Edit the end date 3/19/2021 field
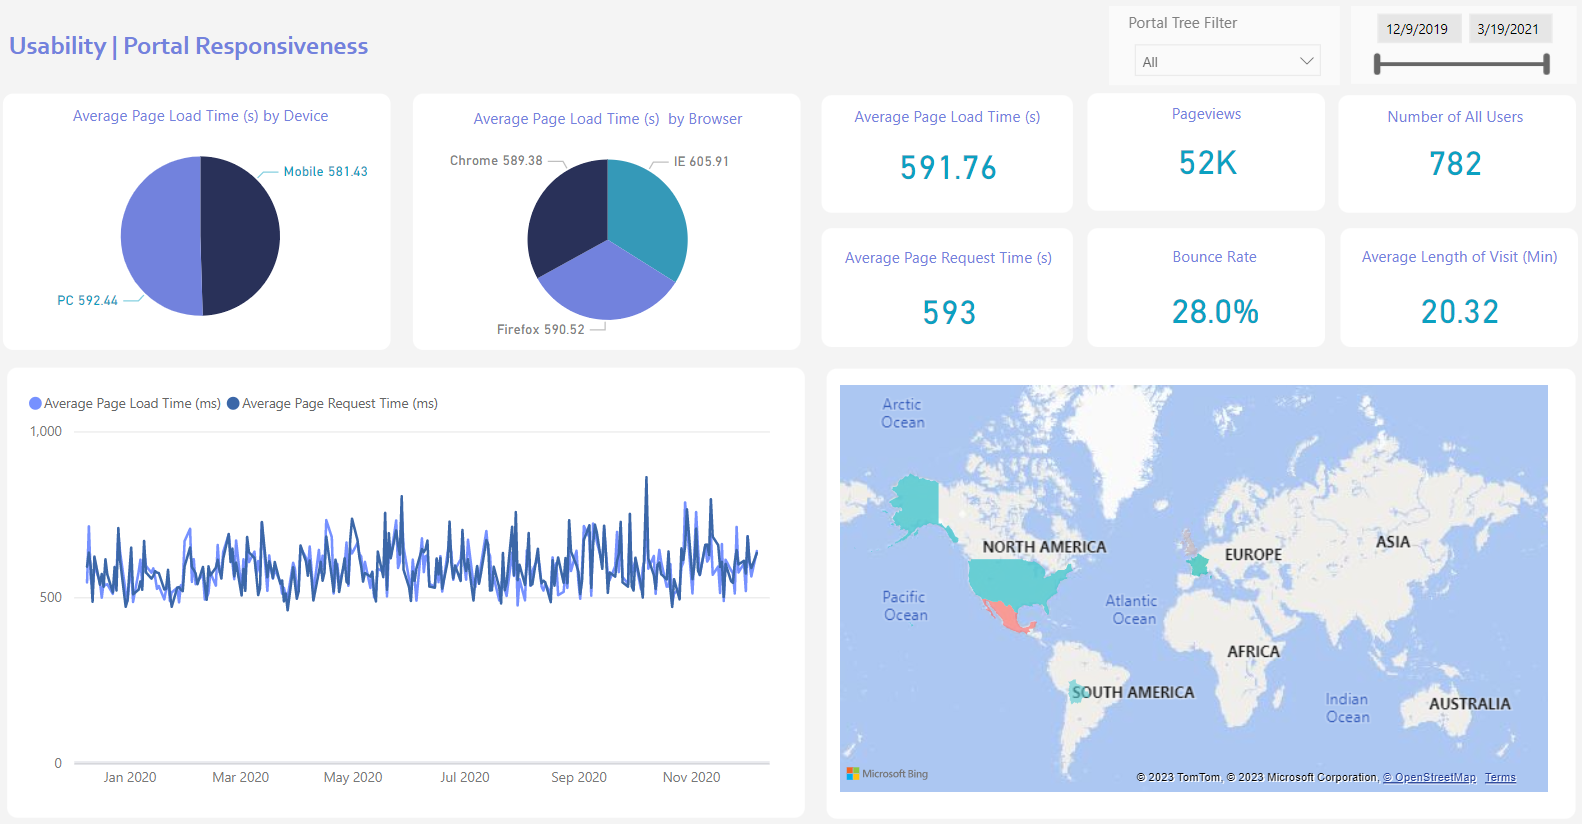The width and height of the screenshot is (1582, 824). (x=1508, y=29)
